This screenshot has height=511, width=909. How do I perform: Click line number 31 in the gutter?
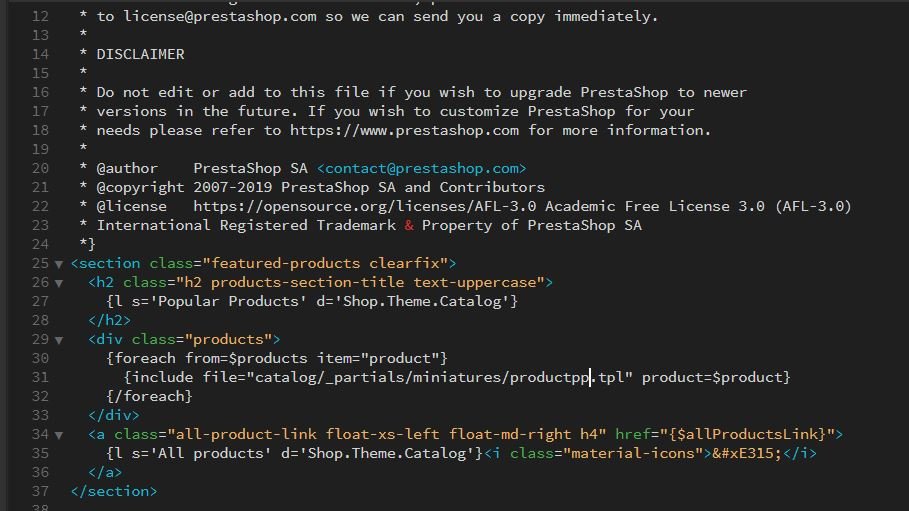click(x=40, y=378)
